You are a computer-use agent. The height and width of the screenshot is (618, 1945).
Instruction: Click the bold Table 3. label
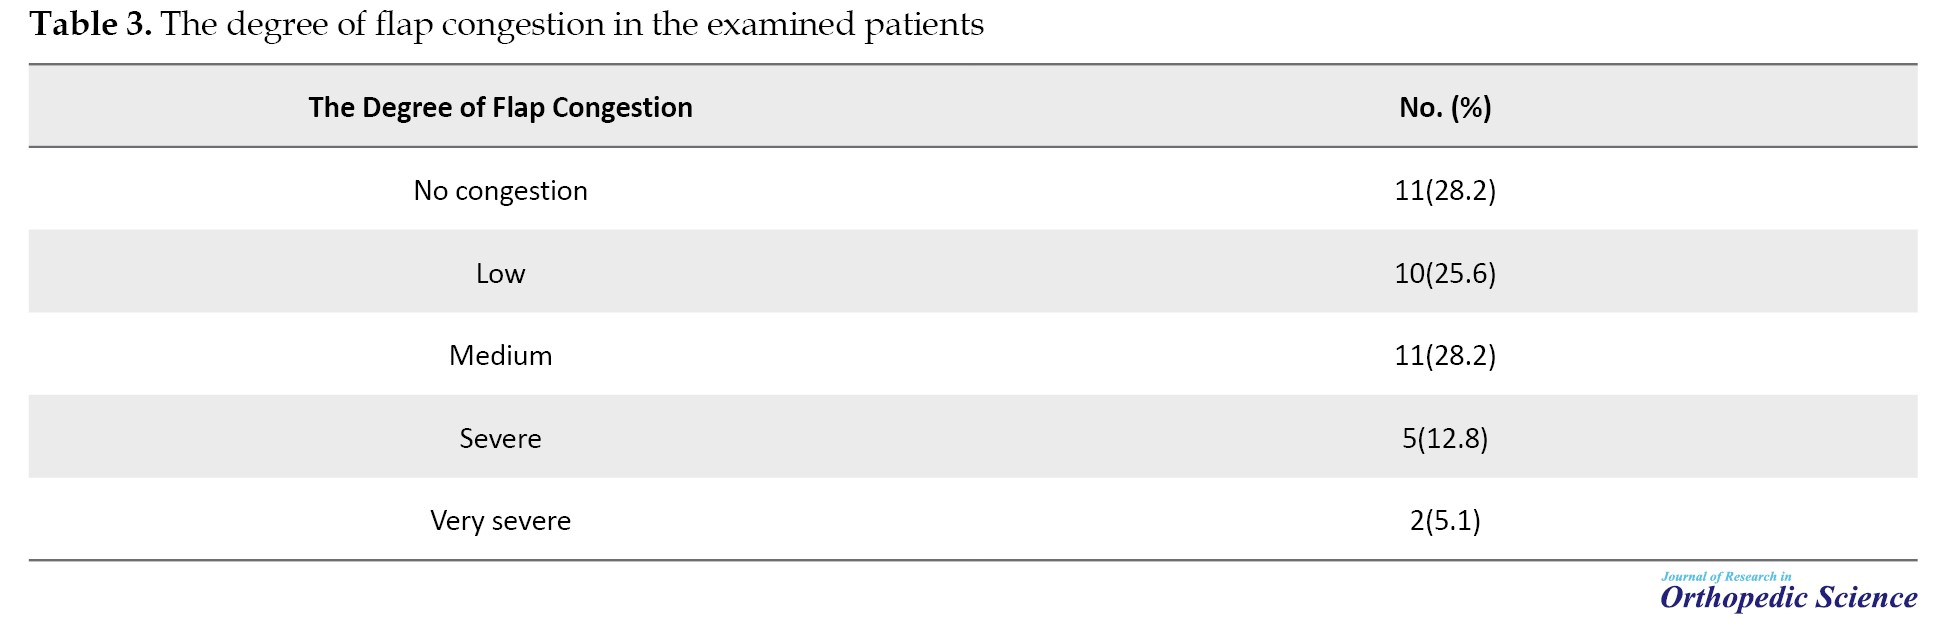(x=91, y=23)
